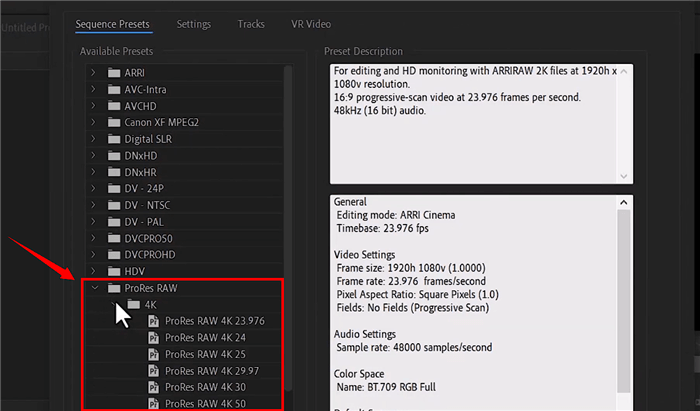Click the 4K subfolder under ProRes RAW
This screenshot has width=700, height=411.
point(150,304)
